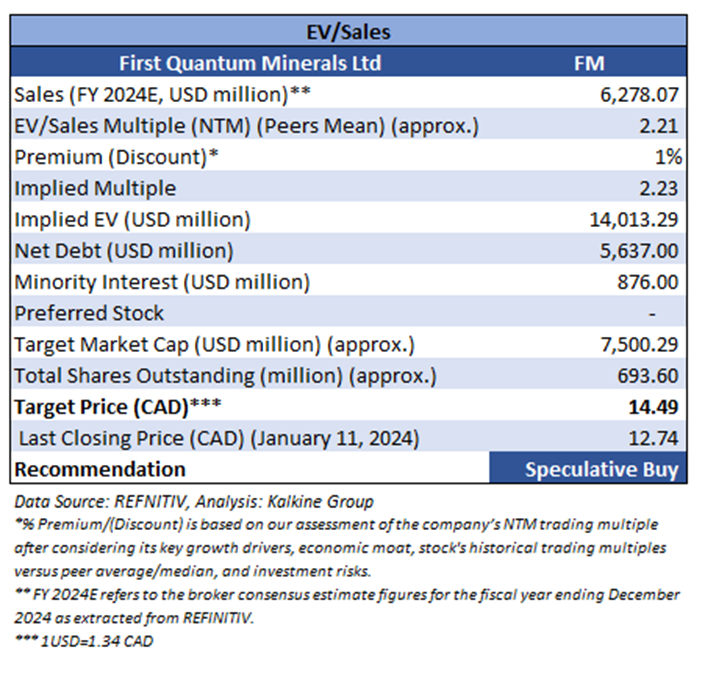Select the Last Closing Price (CAD) label

(219, 438)
